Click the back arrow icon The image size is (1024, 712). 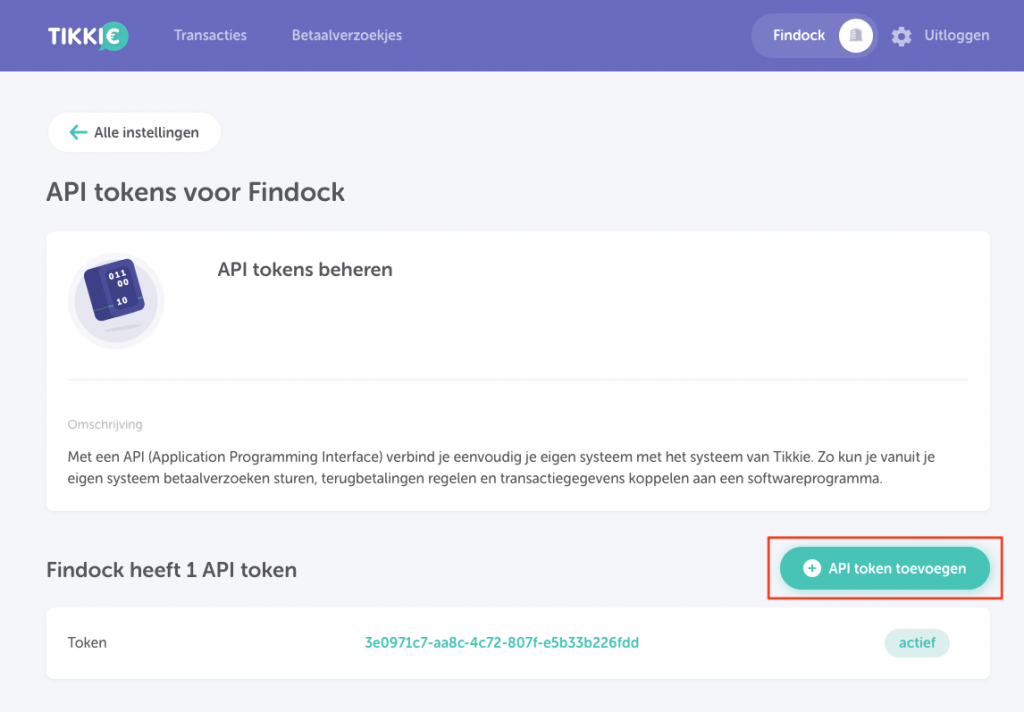[x=78, y=132]
